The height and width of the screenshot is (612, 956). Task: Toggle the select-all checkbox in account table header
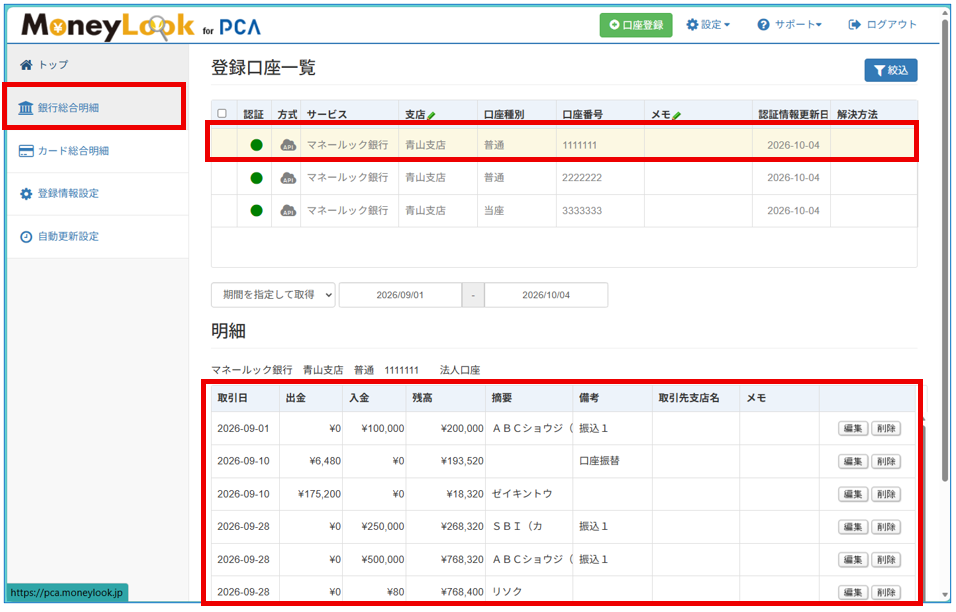click(x=222, y=113)
